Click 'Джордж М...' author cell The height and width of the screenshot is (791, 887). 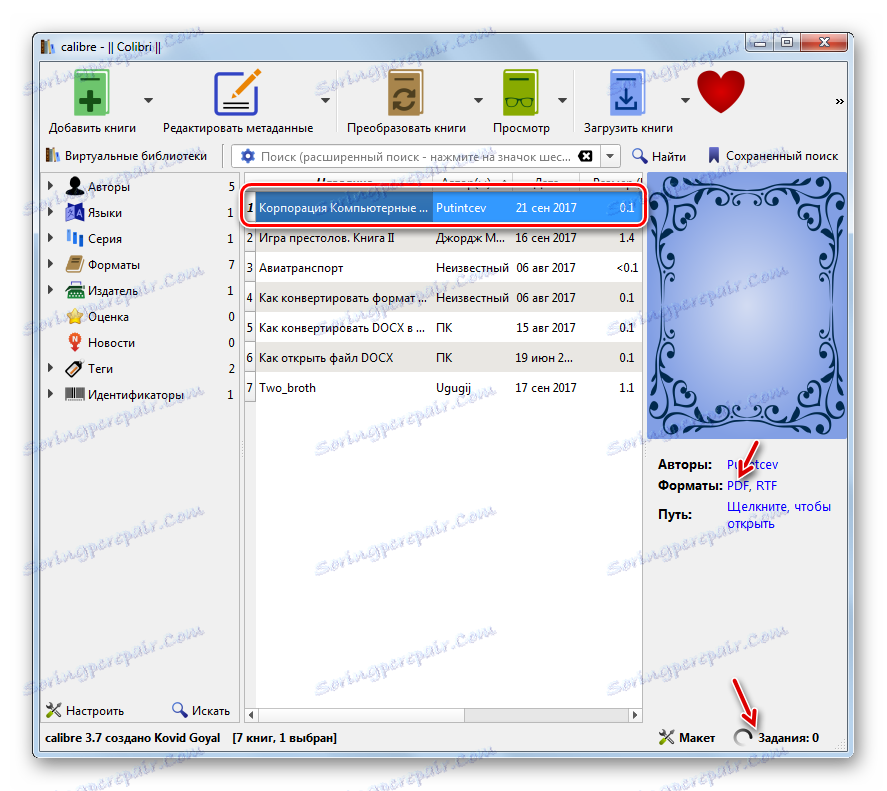(x=470, y=238)
